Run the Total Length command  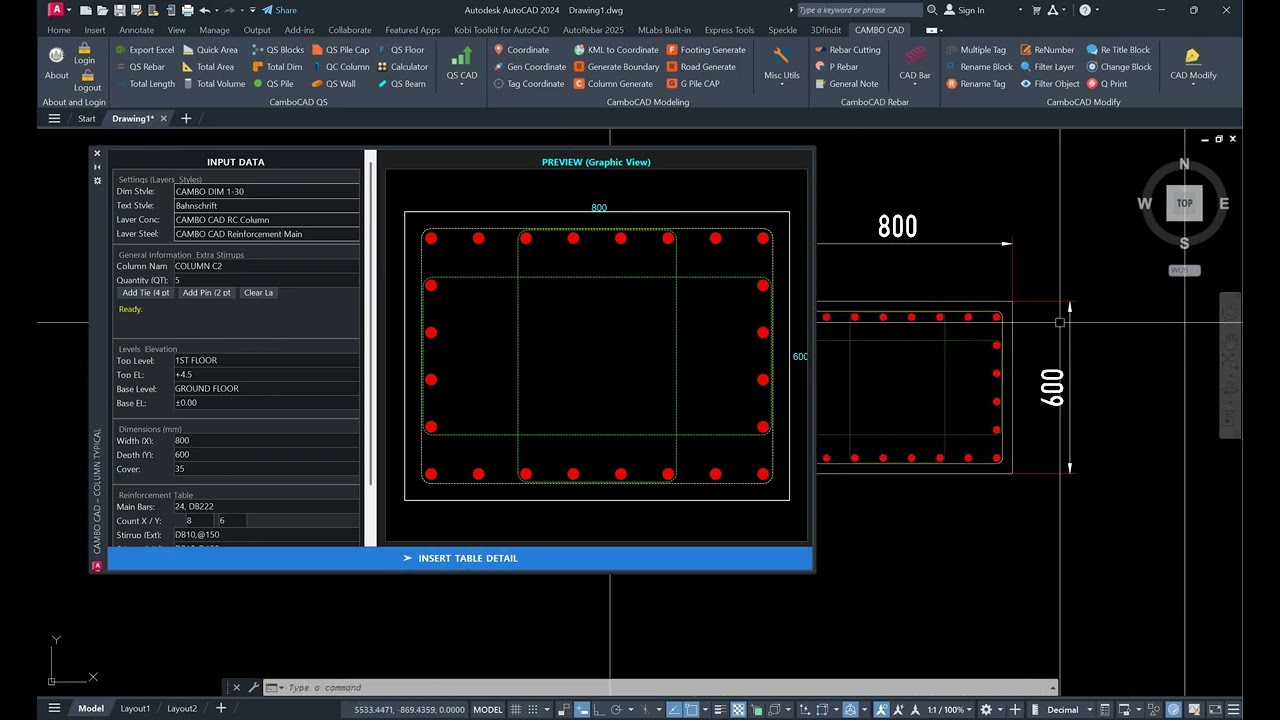(x=144, y=84)
